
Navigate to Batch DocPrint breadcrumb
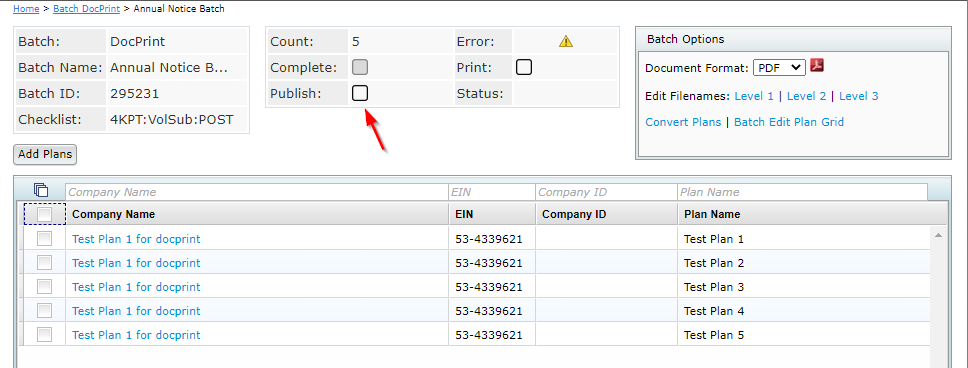86,9
